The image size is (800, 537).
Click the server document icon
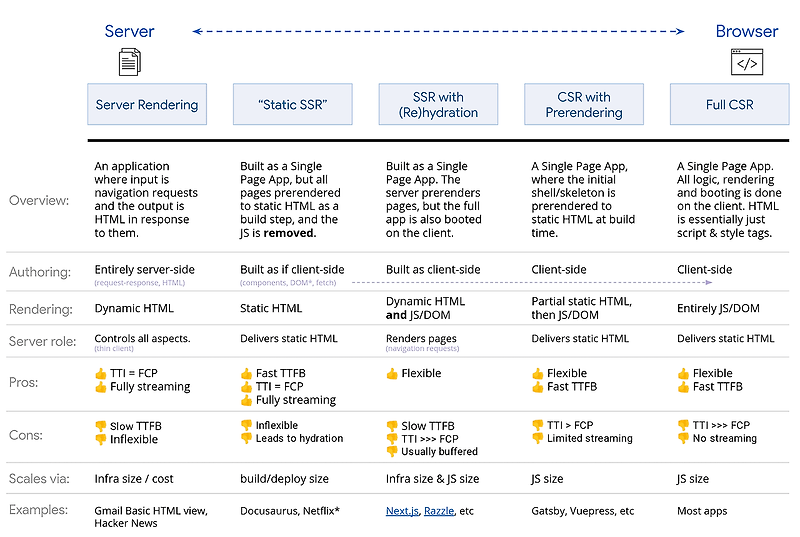(x=130, y=63)
